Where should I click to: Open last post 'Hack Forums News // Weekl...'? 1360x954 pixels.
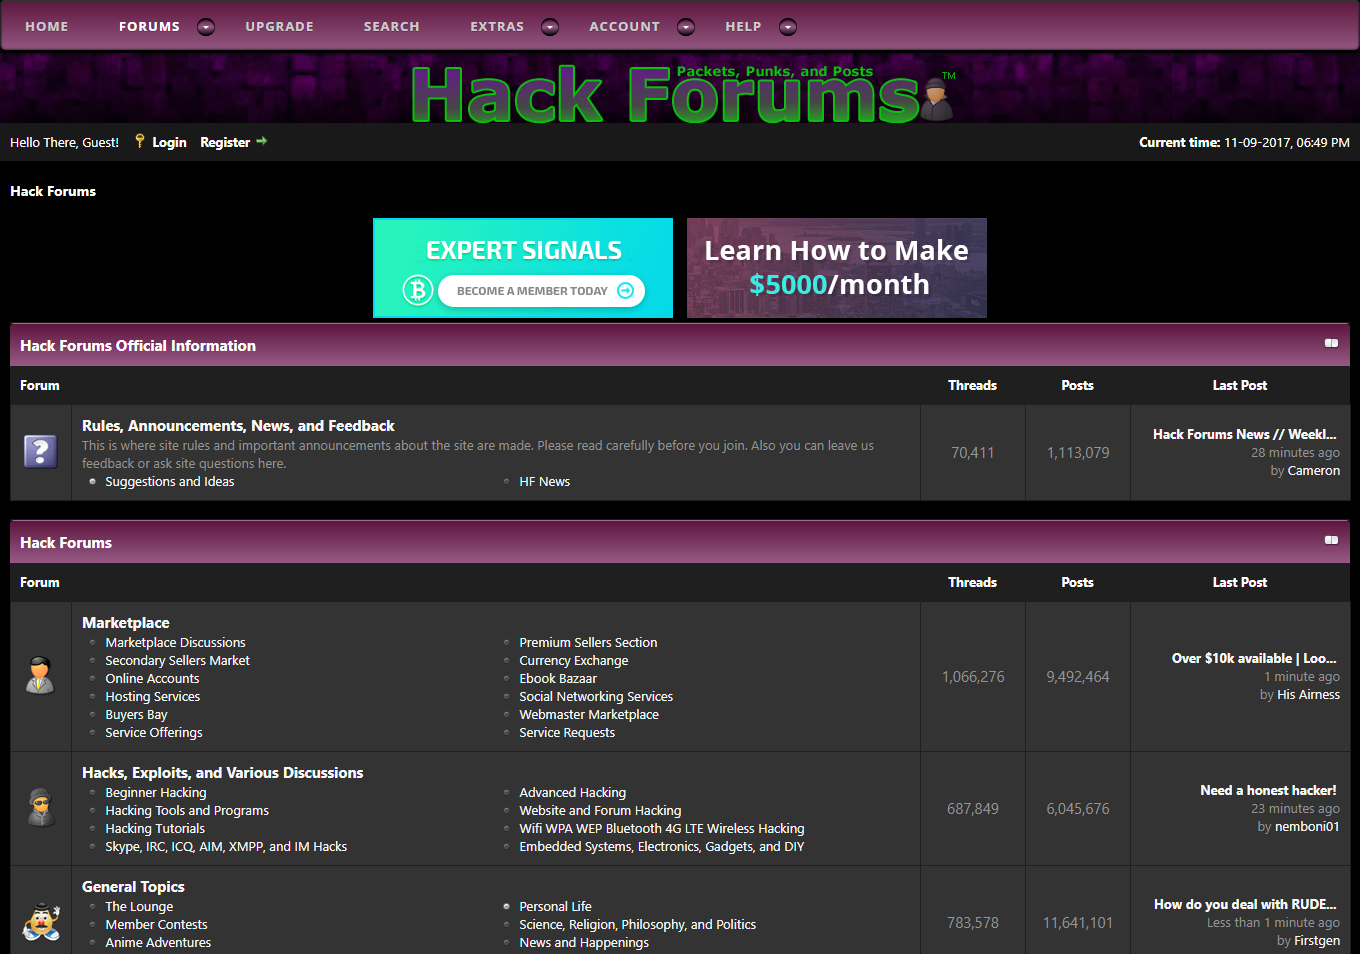(x=1245, y=435)
